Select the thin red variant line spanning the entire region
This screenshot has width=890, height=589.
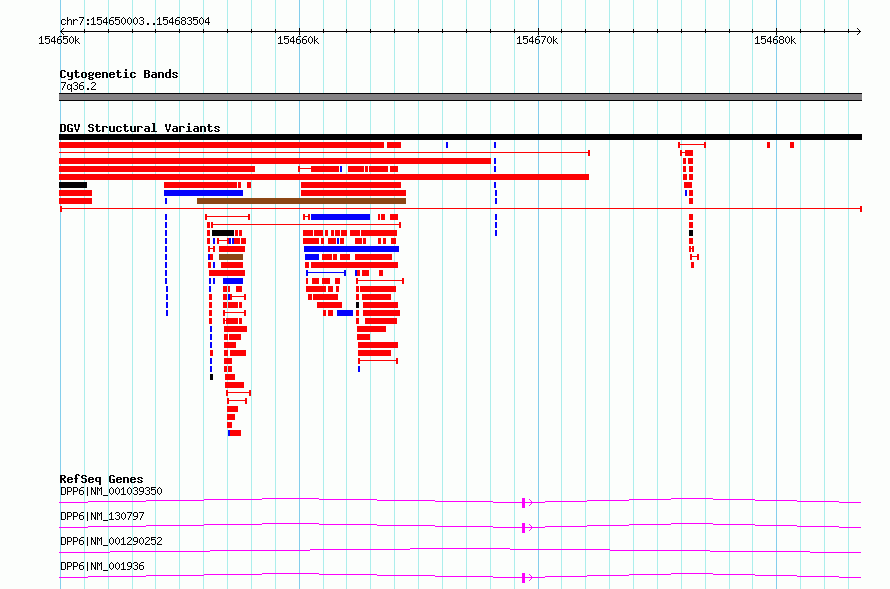point(461,209)
